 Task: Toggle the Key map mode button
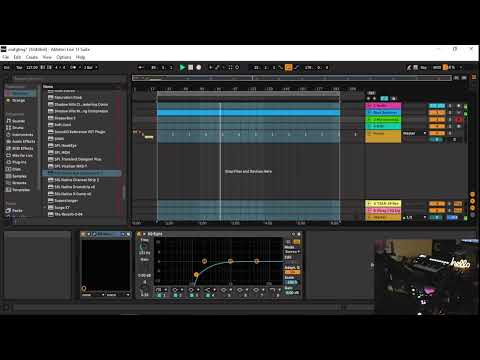(424, 67)
